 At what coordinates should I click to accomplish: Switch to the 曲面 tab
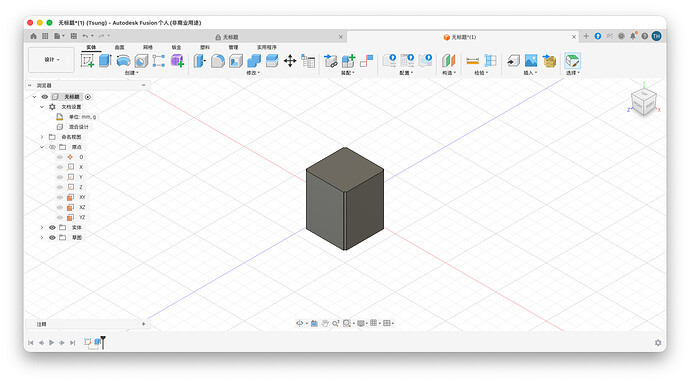click(x=119, y=47)
